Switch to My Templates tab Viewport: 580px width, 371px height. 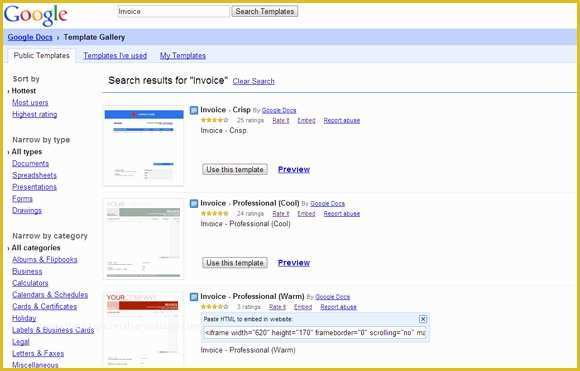pyautogui.click(x=183, y=55)
